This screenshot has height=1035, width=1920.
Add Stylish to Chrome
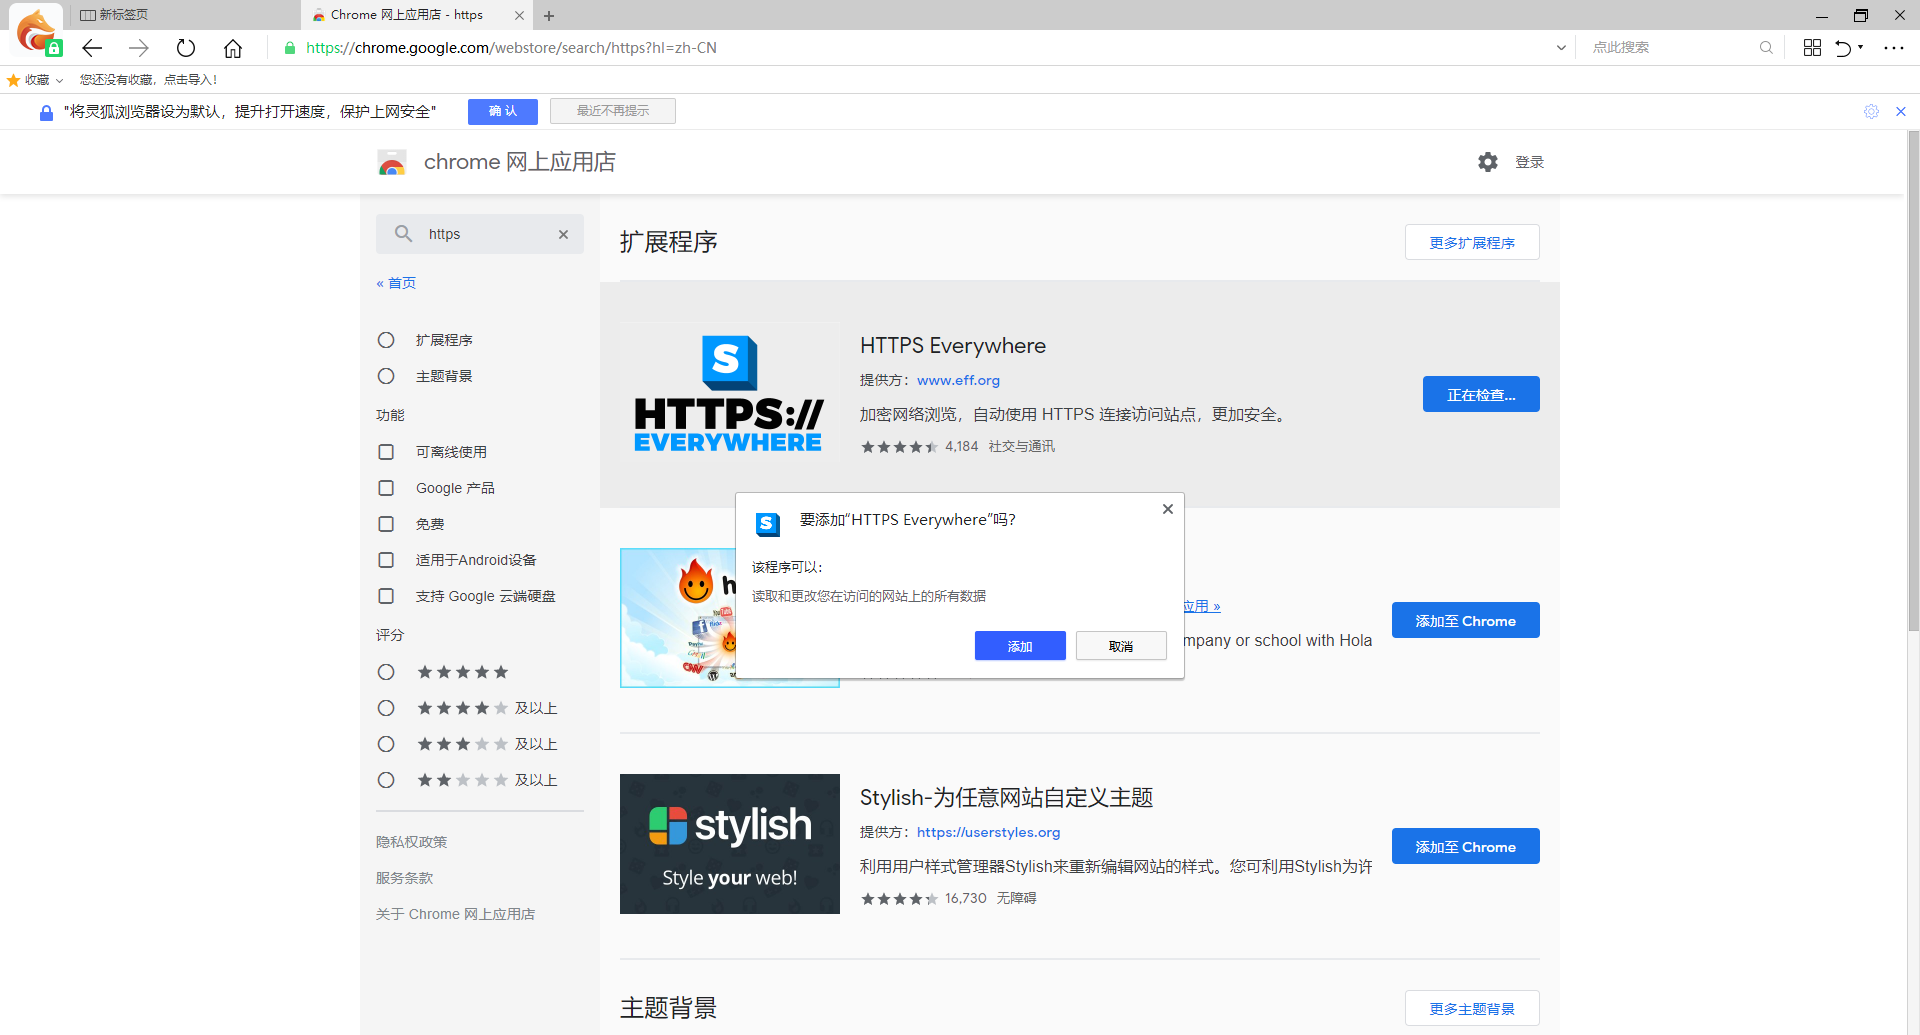tap(1465, 846)
